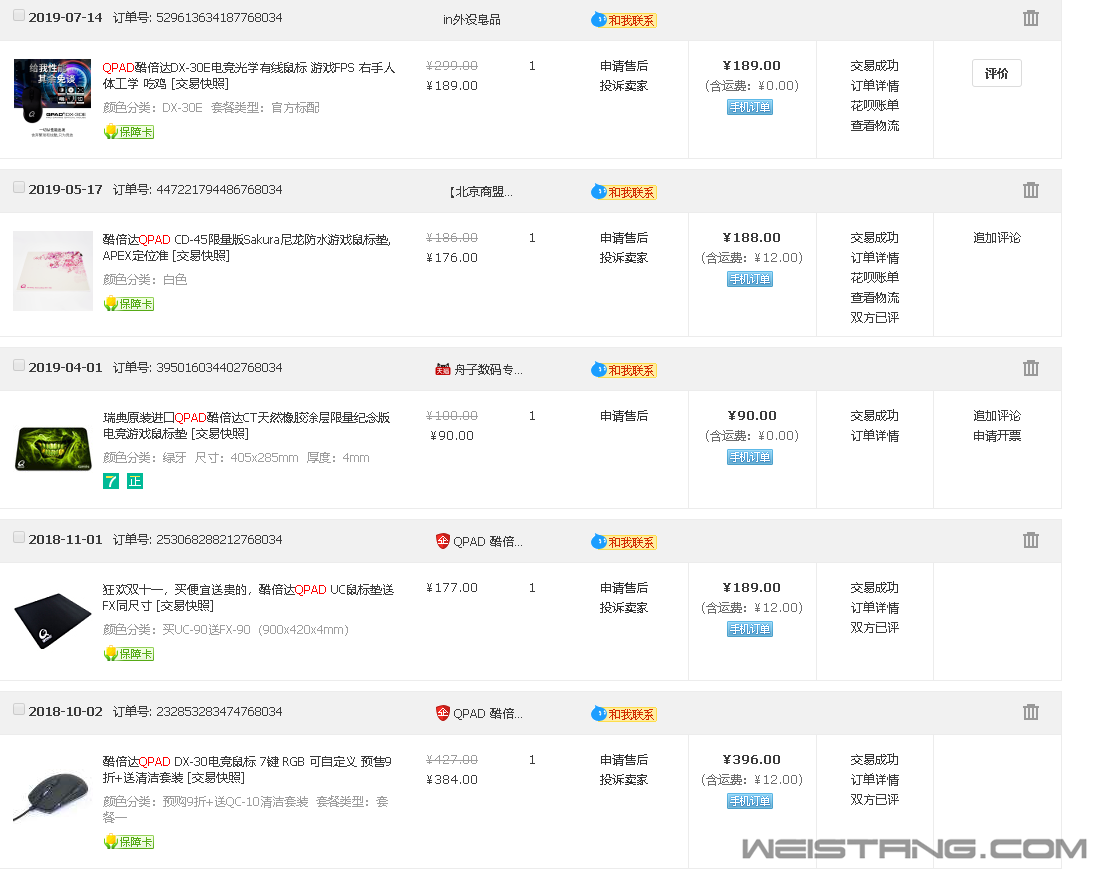Click 手机订单 badge on the ¥90.00 order

point(750,457)
